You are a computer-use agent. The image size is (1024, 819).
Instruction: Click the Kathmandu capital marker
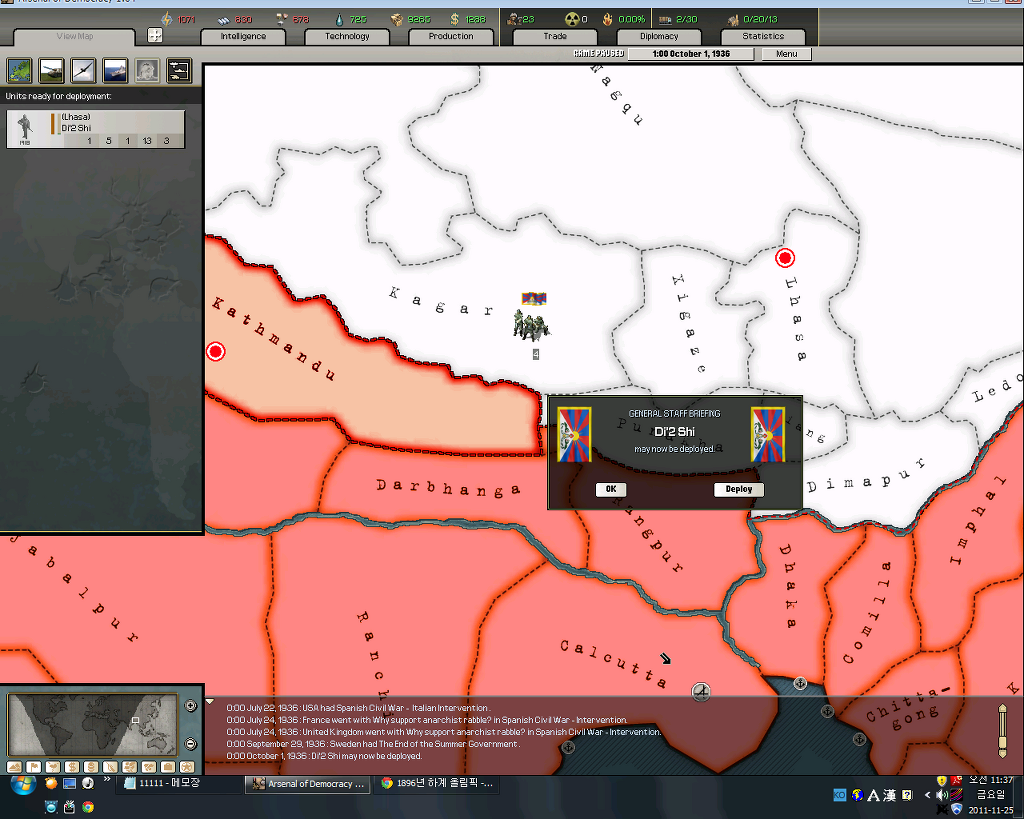coord(216,351)
